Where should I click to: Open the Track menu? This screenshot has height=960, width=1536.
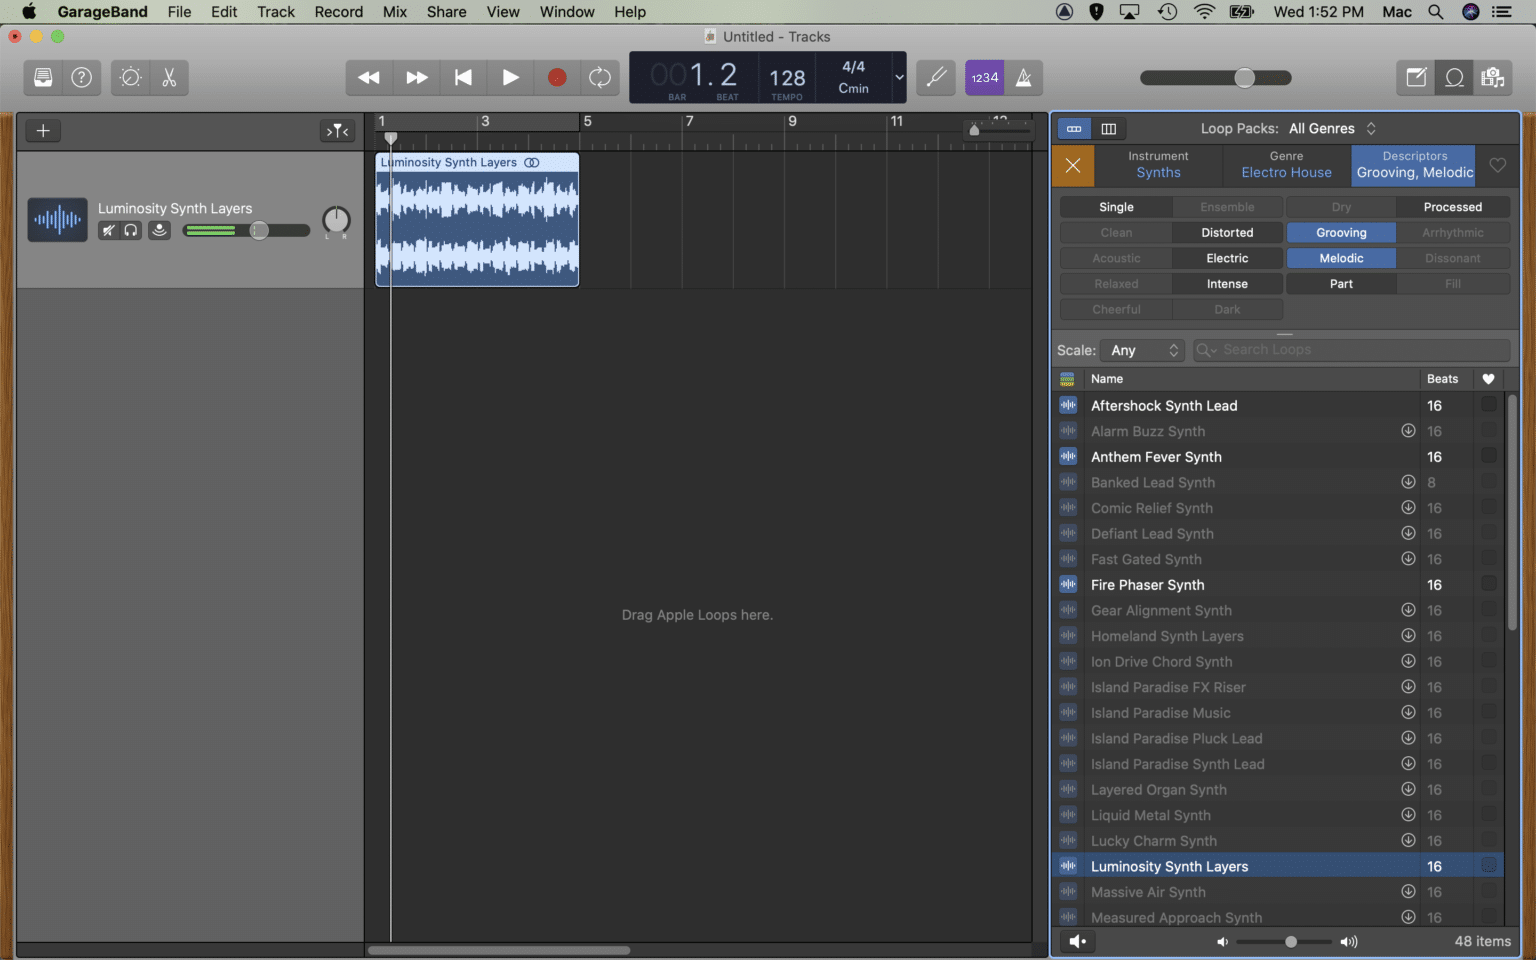point(275,12)
